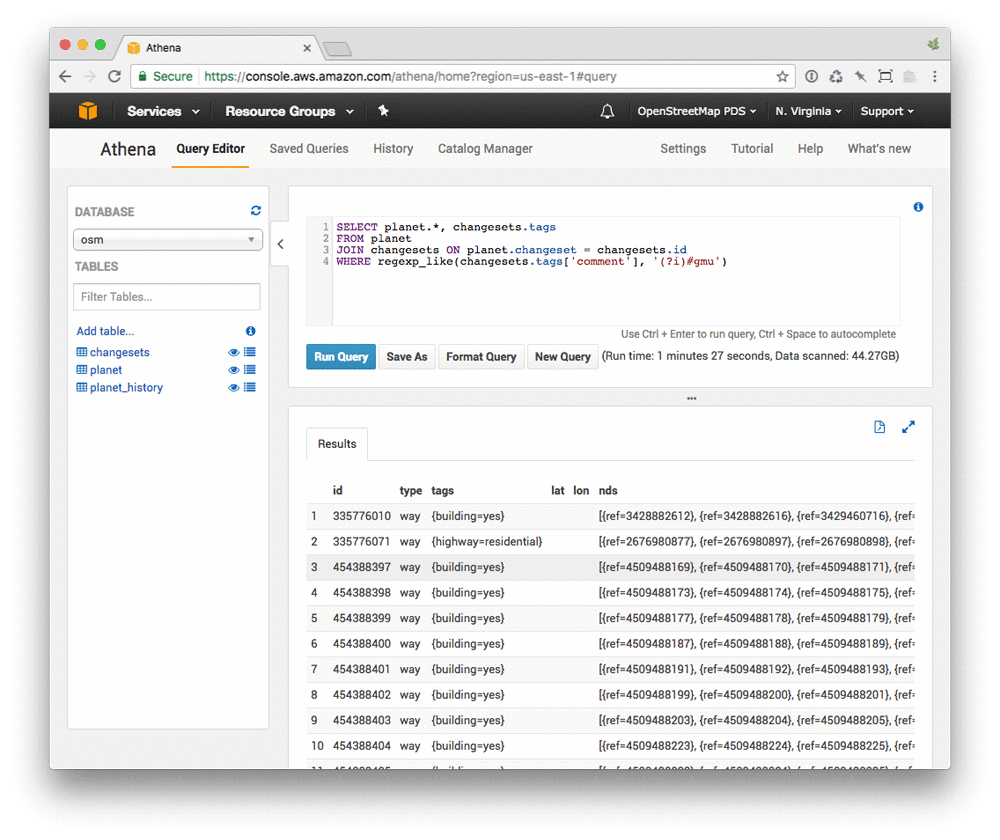
Task: Click the recycle extension icon in browser toolbar
Action: [835, 77]
